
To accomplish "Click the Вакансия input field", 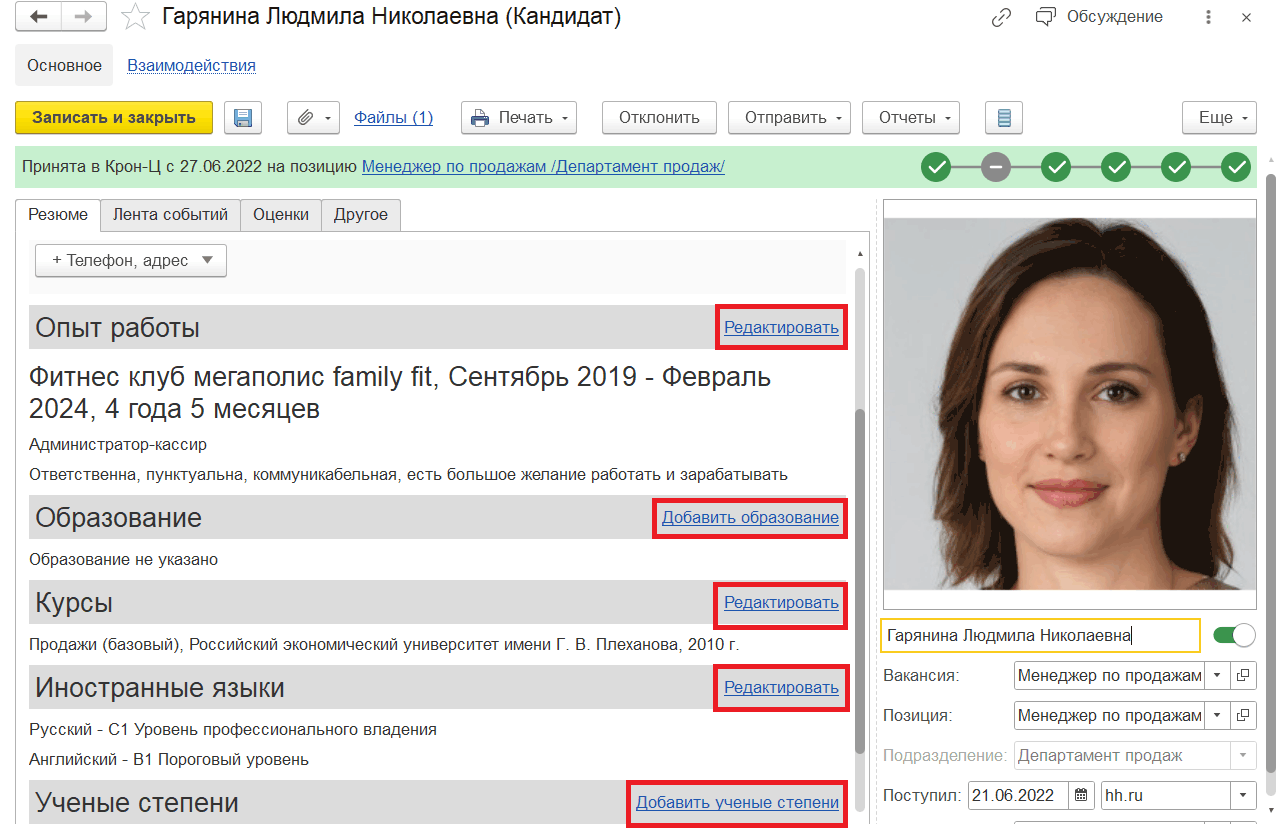I will click(x=1109, y=676).
